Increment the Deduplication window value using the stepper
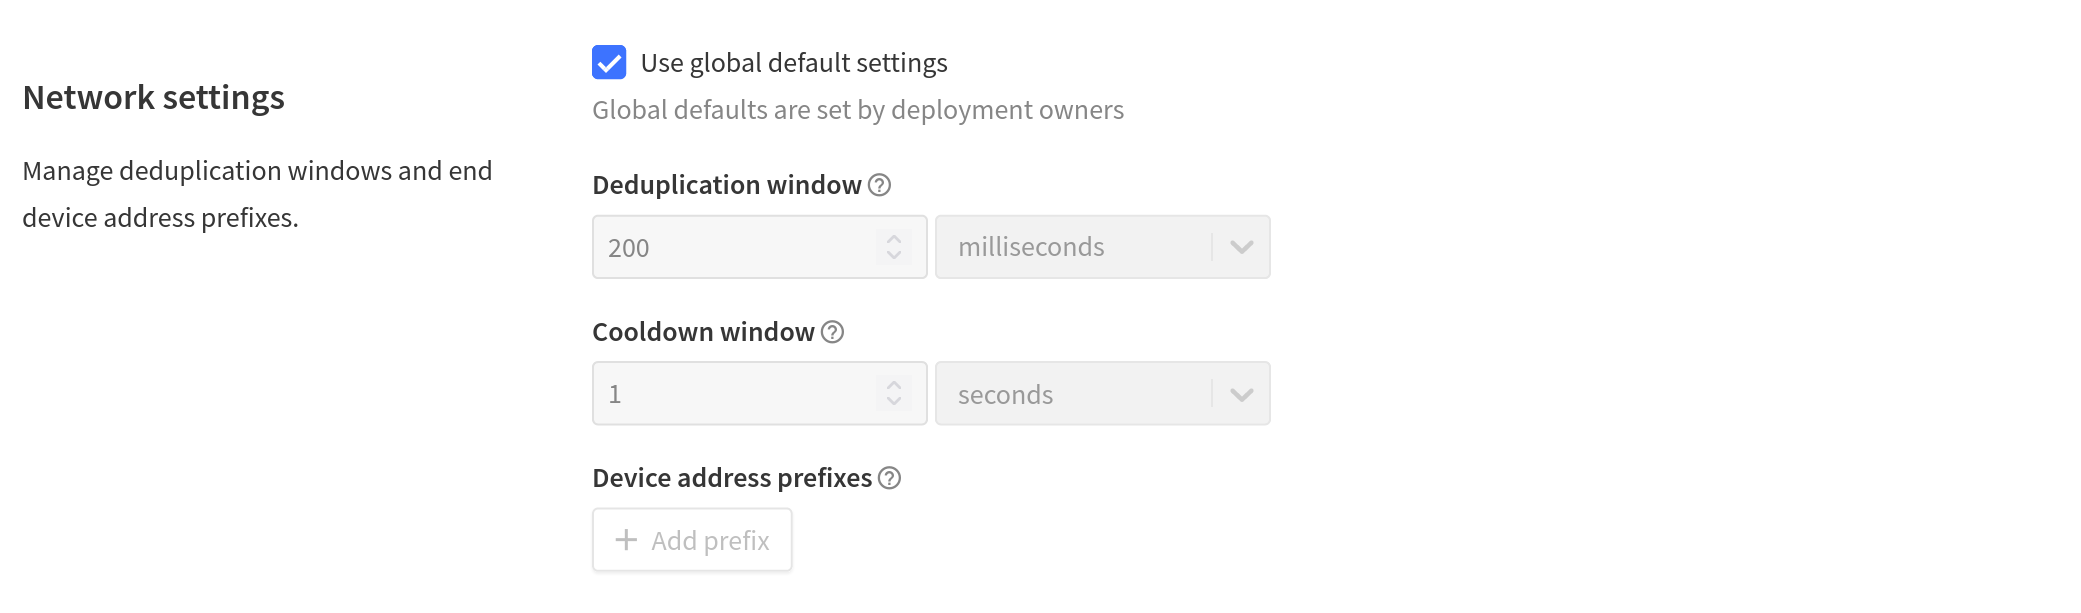 893,238
